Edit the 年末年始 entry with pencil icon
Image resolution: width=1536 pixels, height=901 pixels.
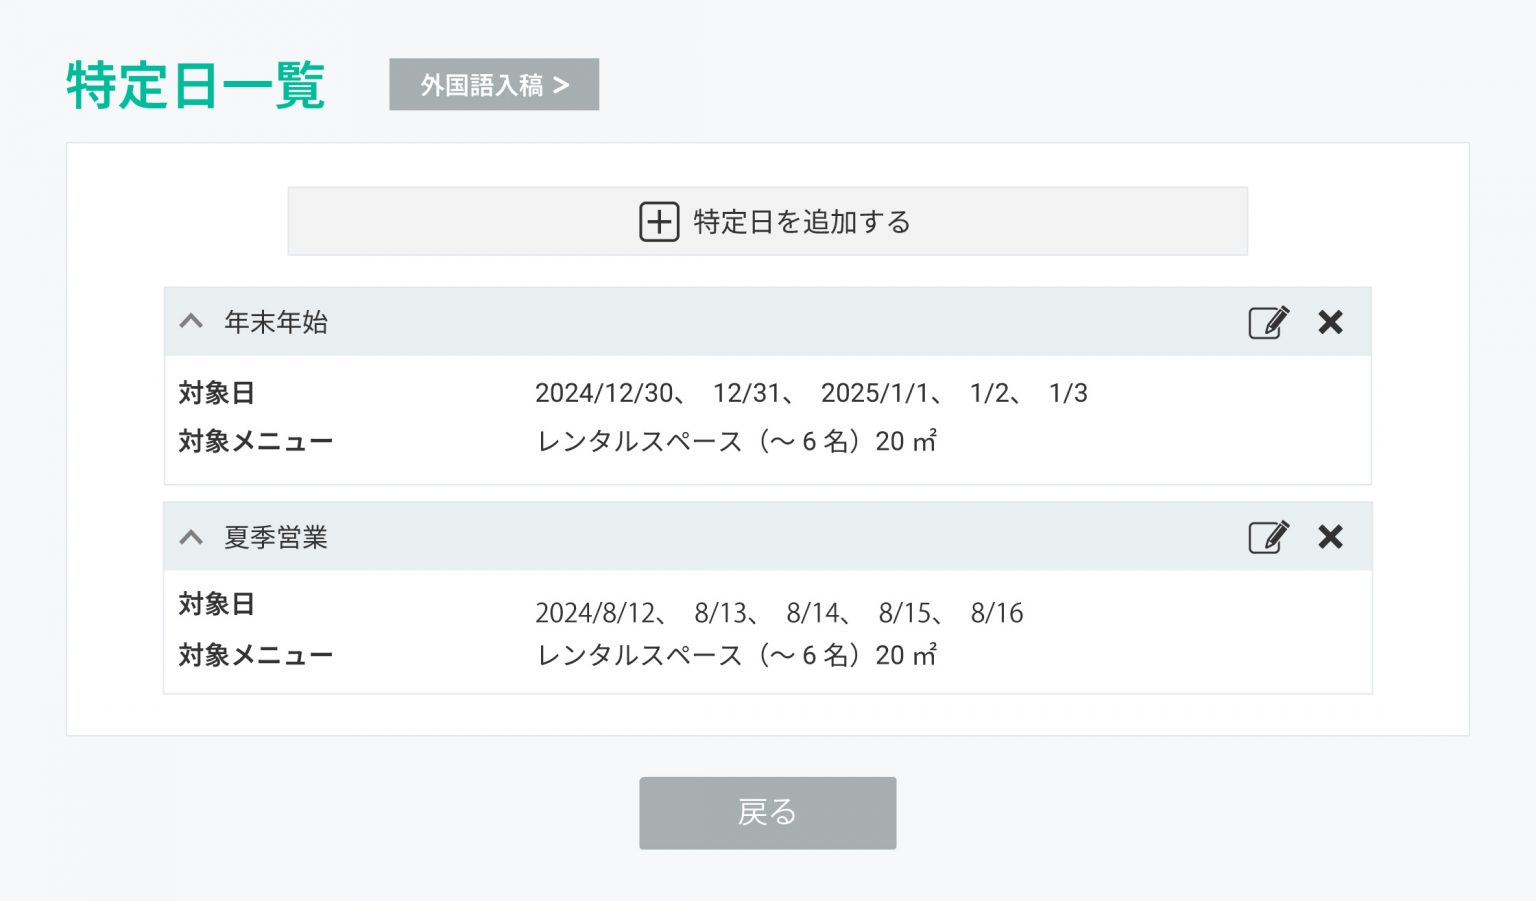1268,322
